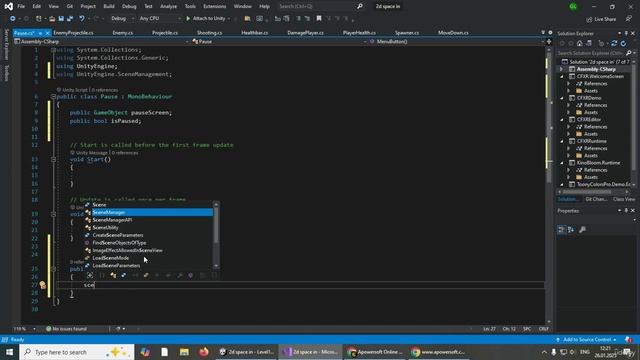640x360 pixels.
Task: Open the 2d space in Level Unity taskbar button
Action: [246, 352]
